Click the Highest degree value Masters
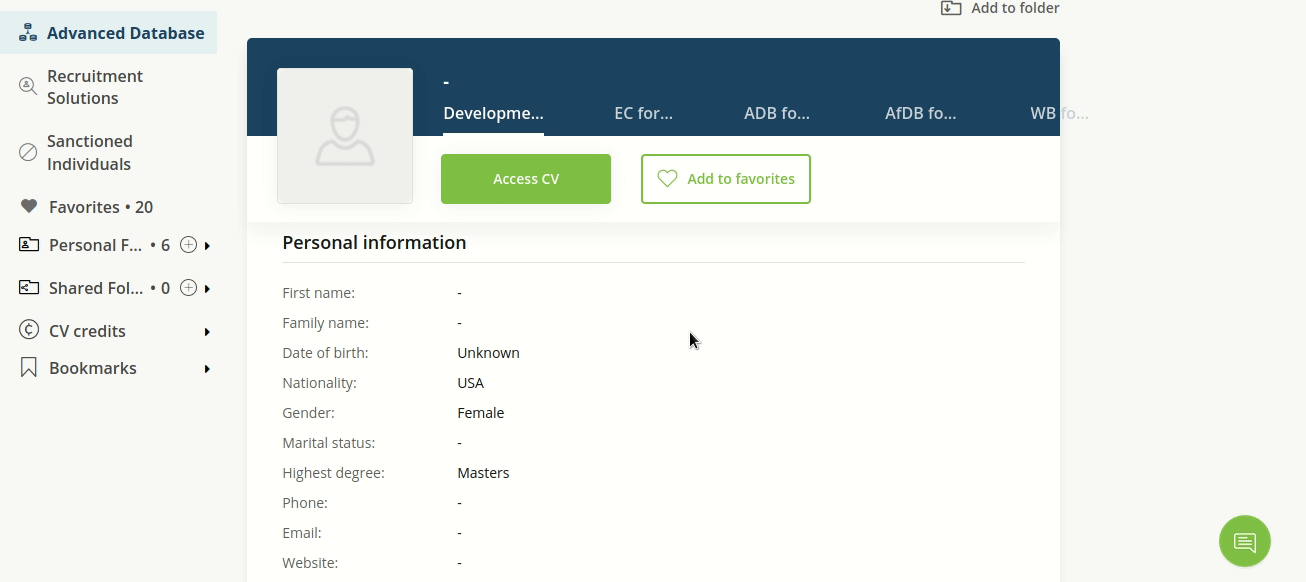1306x582 pixels. pyautogui.click(x=483, y=473)
